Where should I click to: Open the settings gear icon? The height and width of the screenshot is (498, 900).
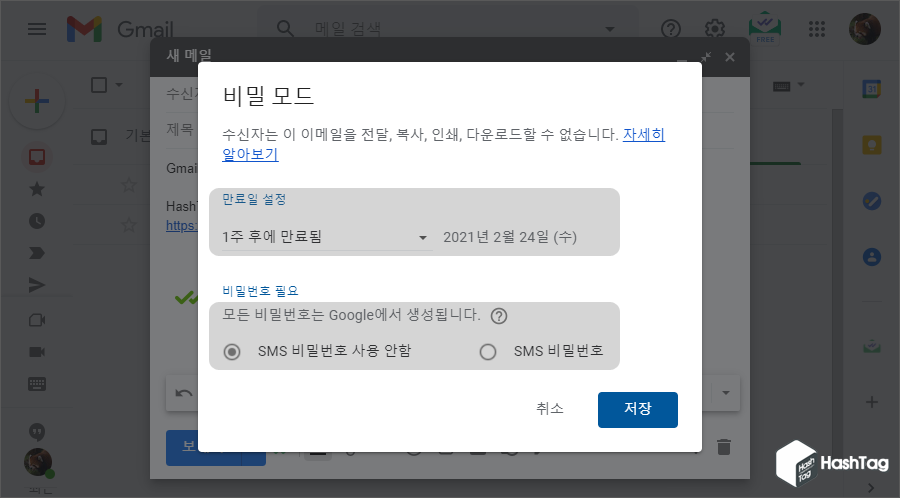click(715, 29)
